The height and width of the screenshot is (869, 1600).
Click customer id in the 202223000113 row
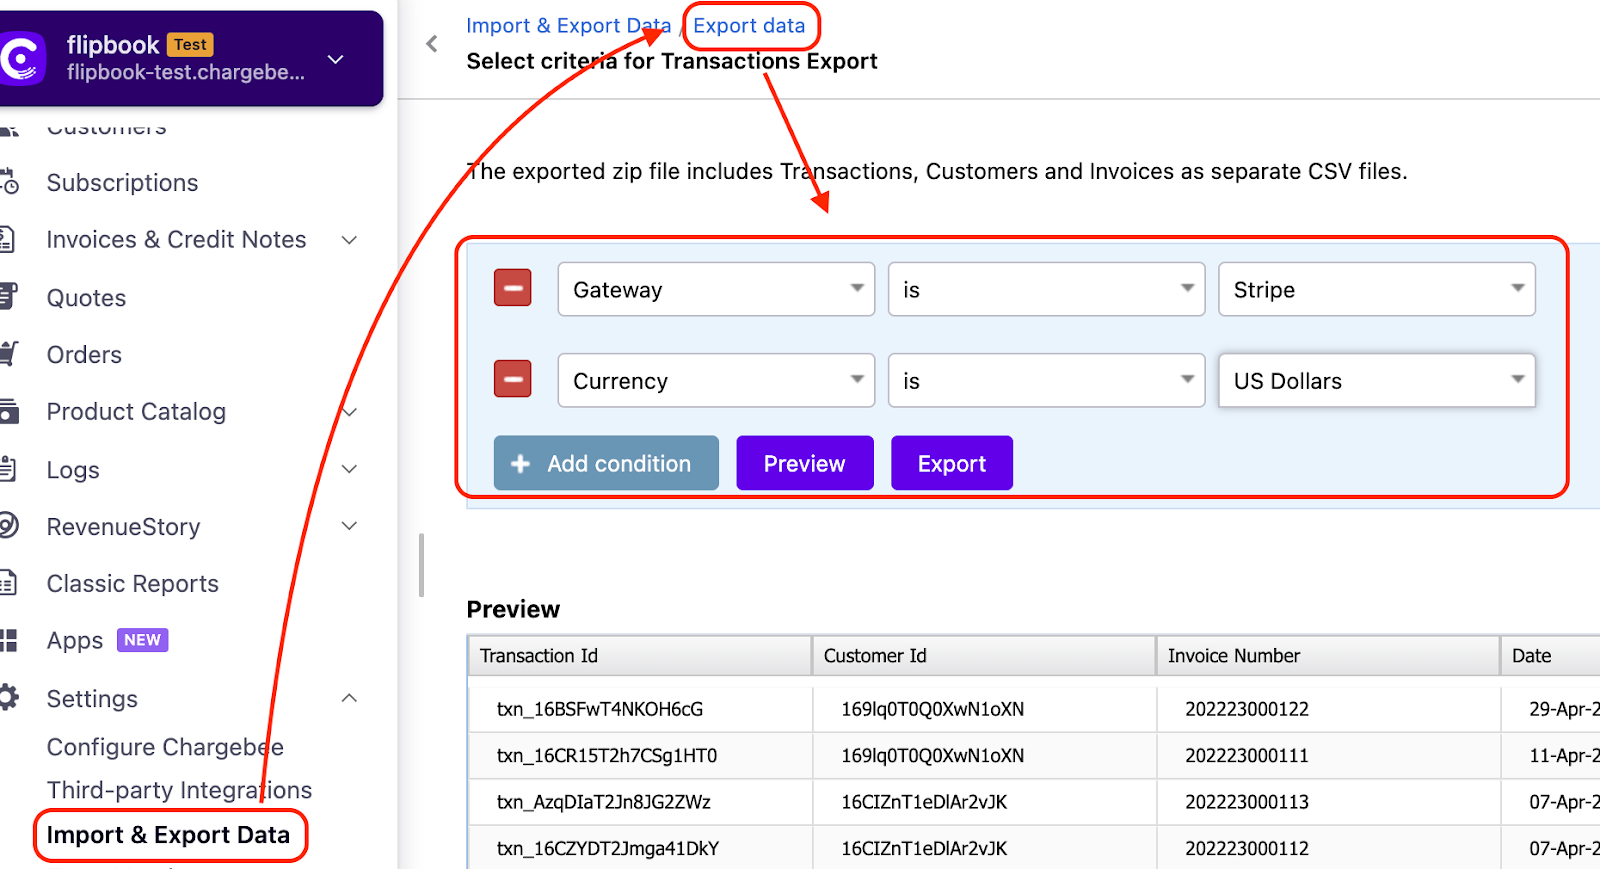(924, 802)
